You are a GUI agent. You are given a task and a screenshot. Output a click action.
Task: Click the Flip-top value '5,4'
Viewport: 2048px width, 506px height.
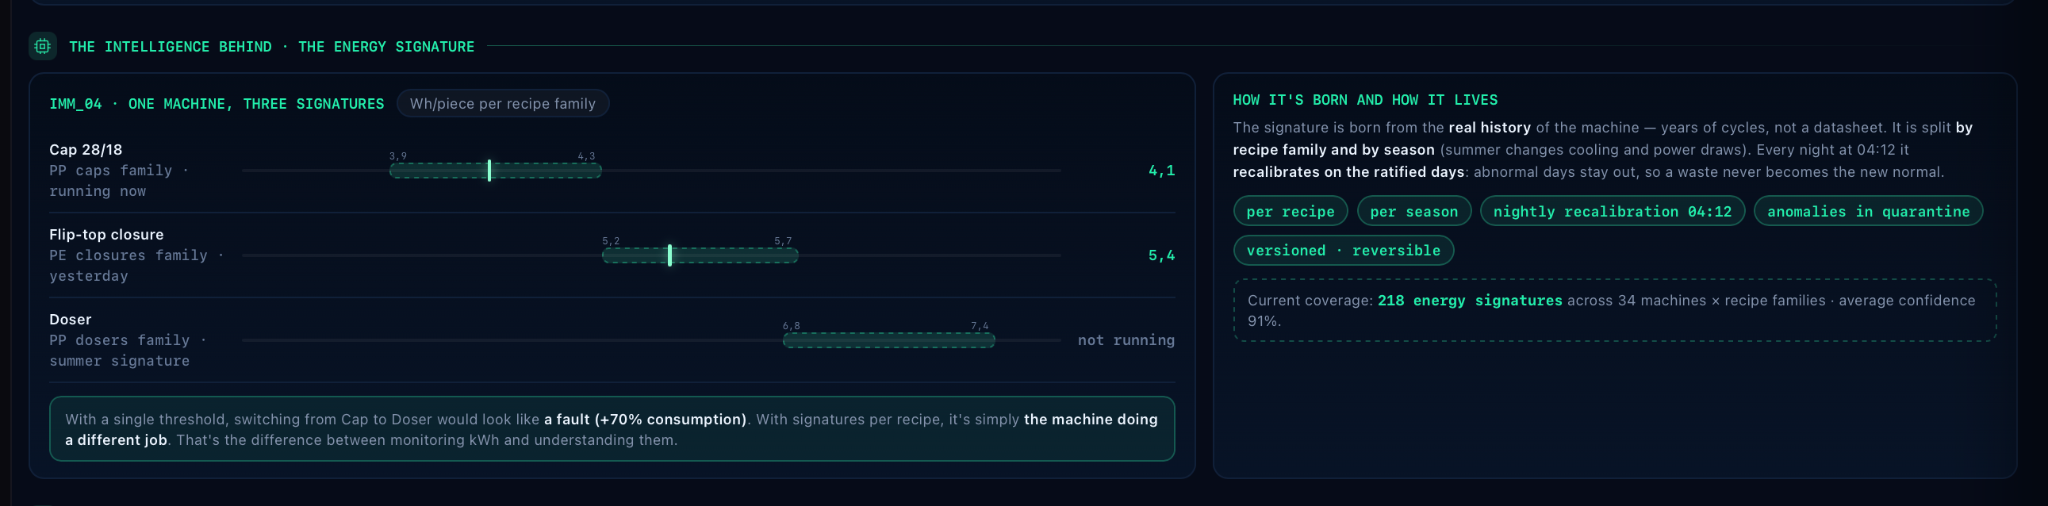click(x=1161, y=256)
